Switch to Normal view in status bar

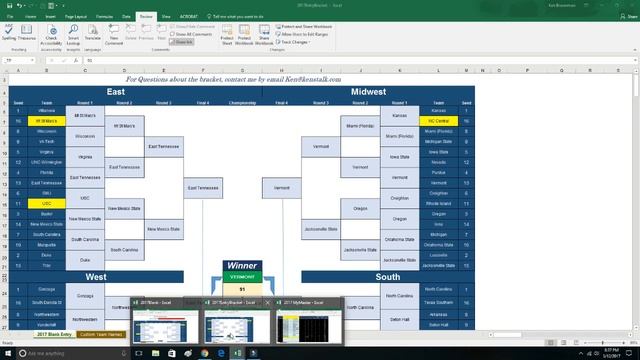551,343
